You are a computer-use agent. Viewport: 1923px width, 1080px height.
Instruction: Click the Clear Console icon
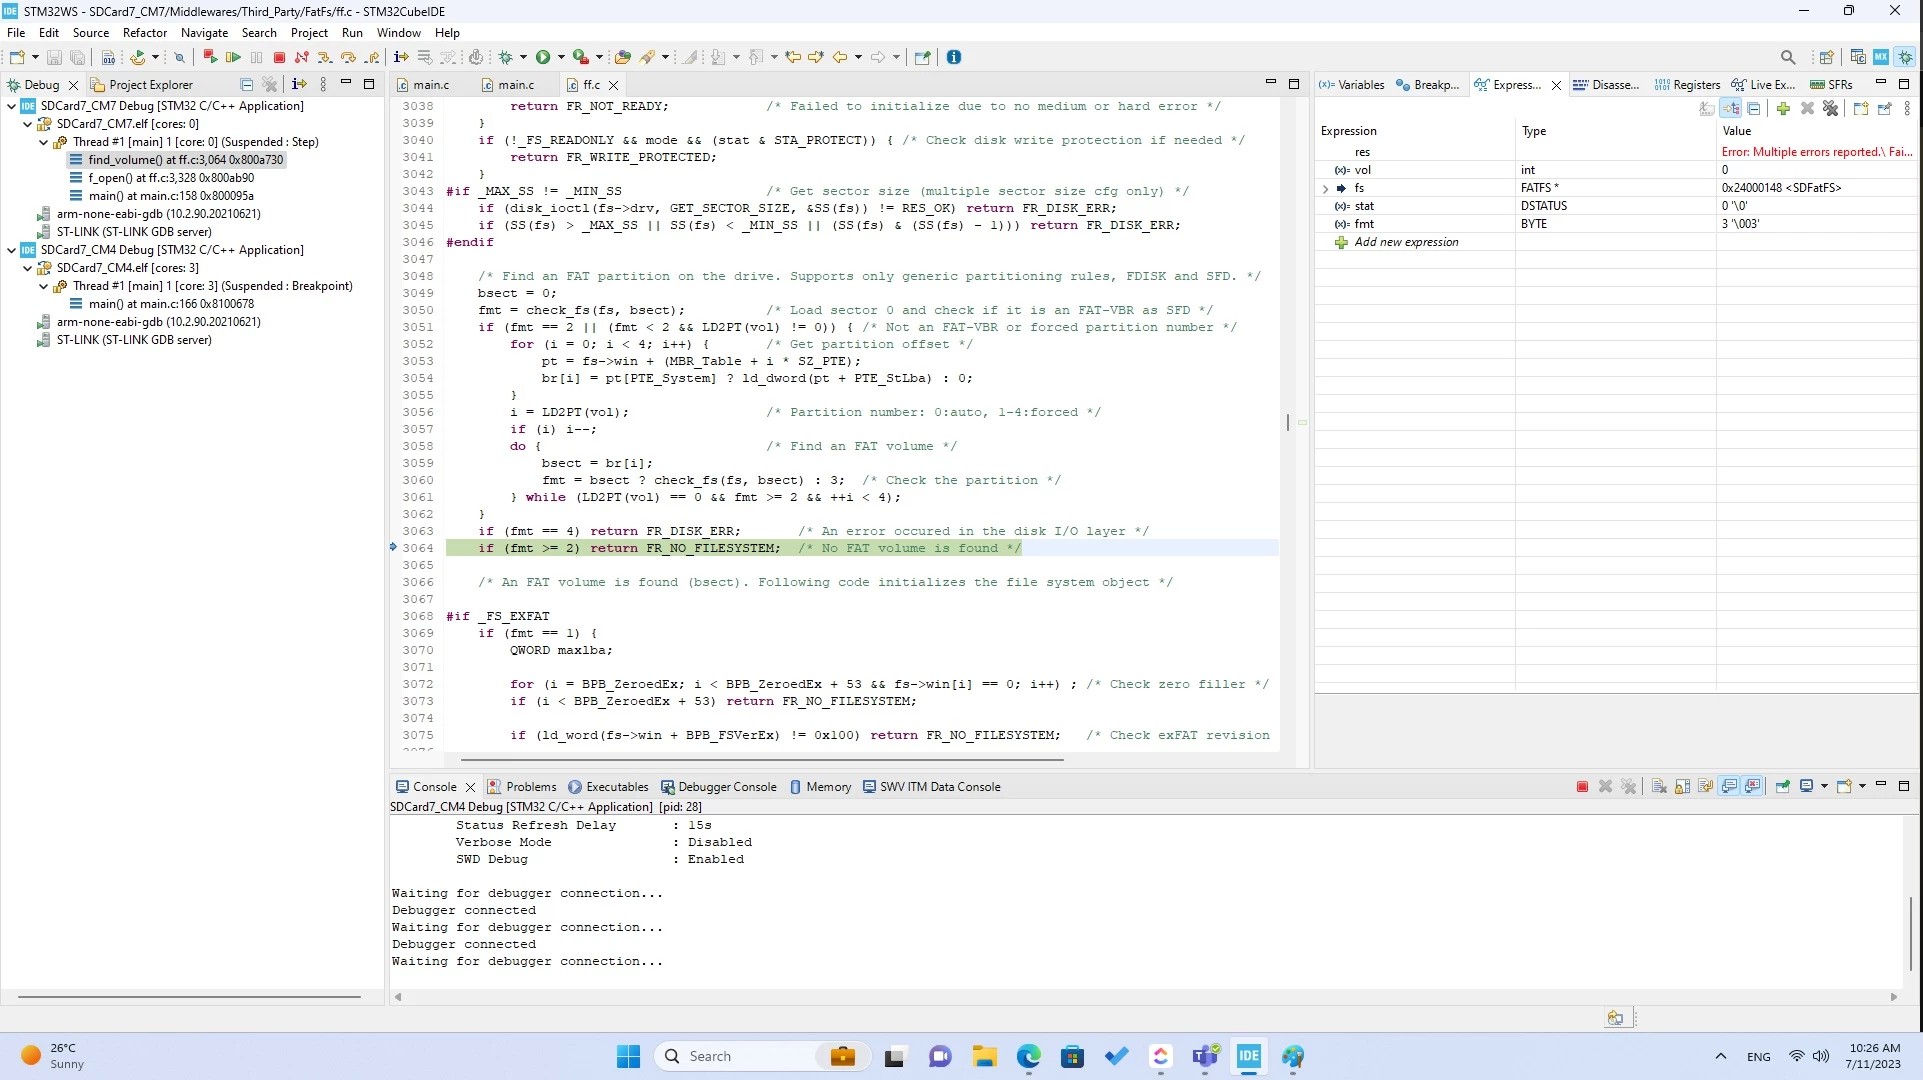(1659, 787)
